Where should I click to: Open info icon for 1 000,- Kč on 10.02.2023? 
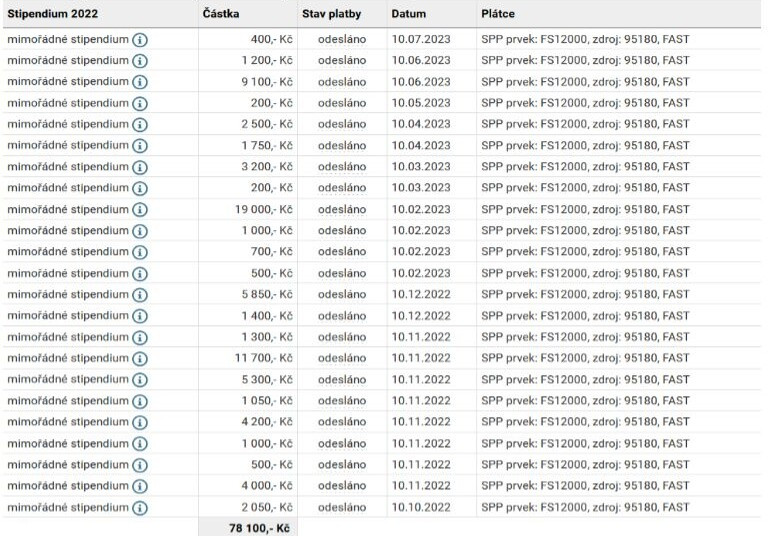pyautogui.click(x=140, y=231)
